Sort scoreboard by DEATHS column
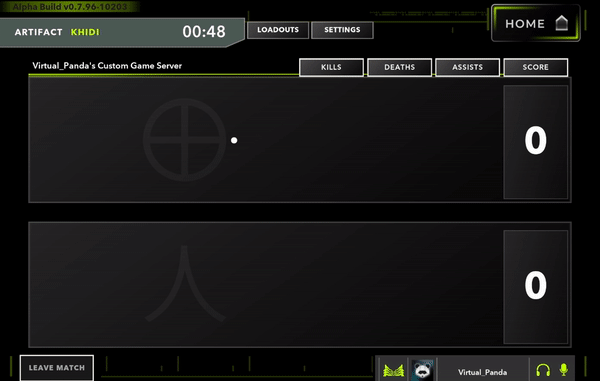The height and width of the screenshot is (381, 600). 399,67
